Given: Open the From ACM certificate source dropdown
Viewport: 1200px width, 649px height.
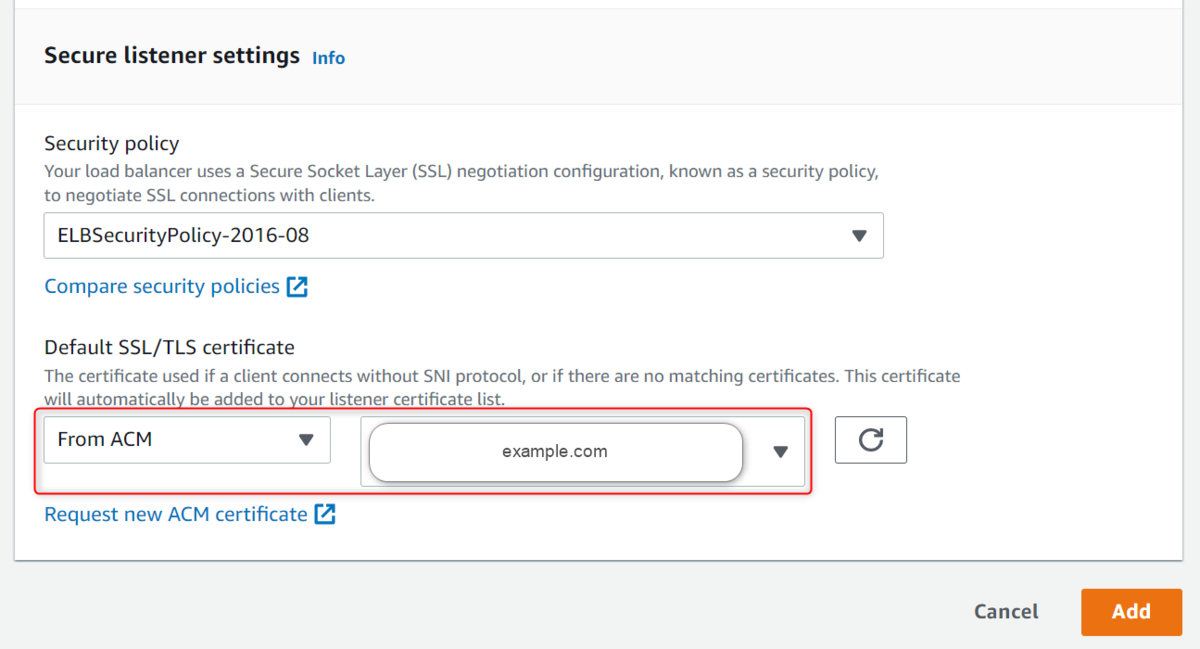Looking at the screenshot, I should (187, 439).
